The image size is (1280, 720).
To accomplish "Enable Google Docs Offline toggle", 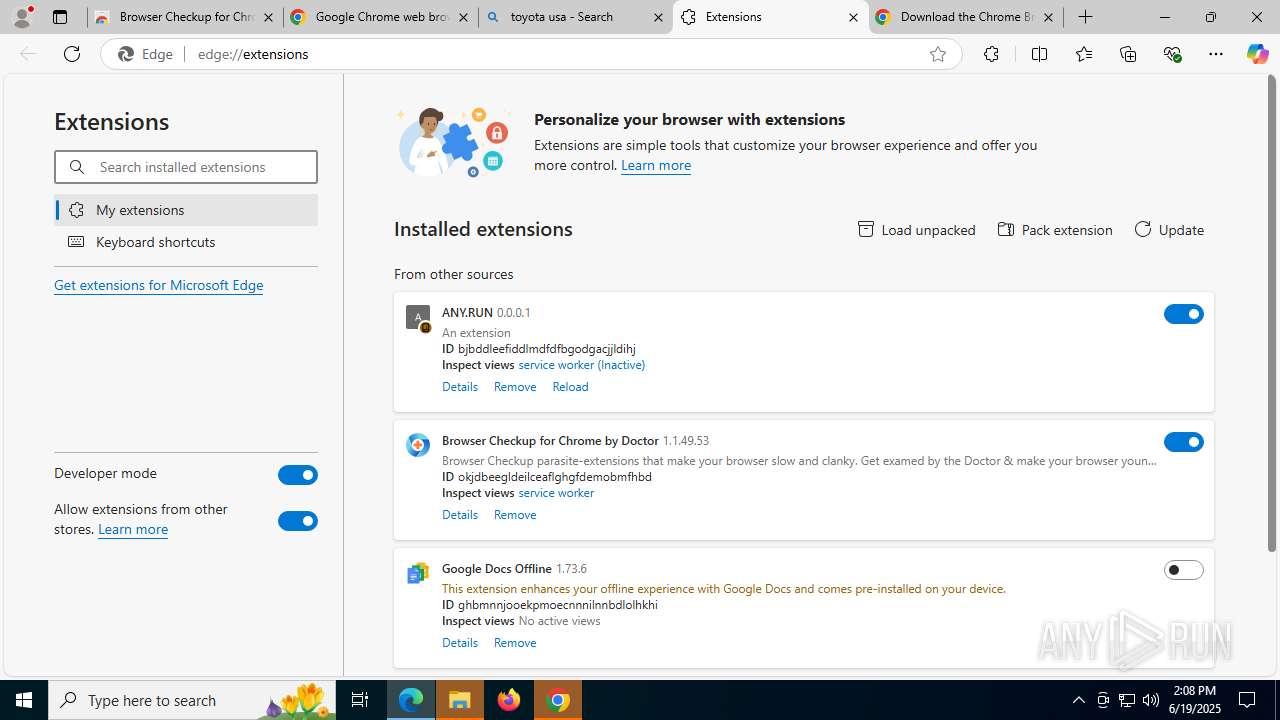I will click(1184, 570).
